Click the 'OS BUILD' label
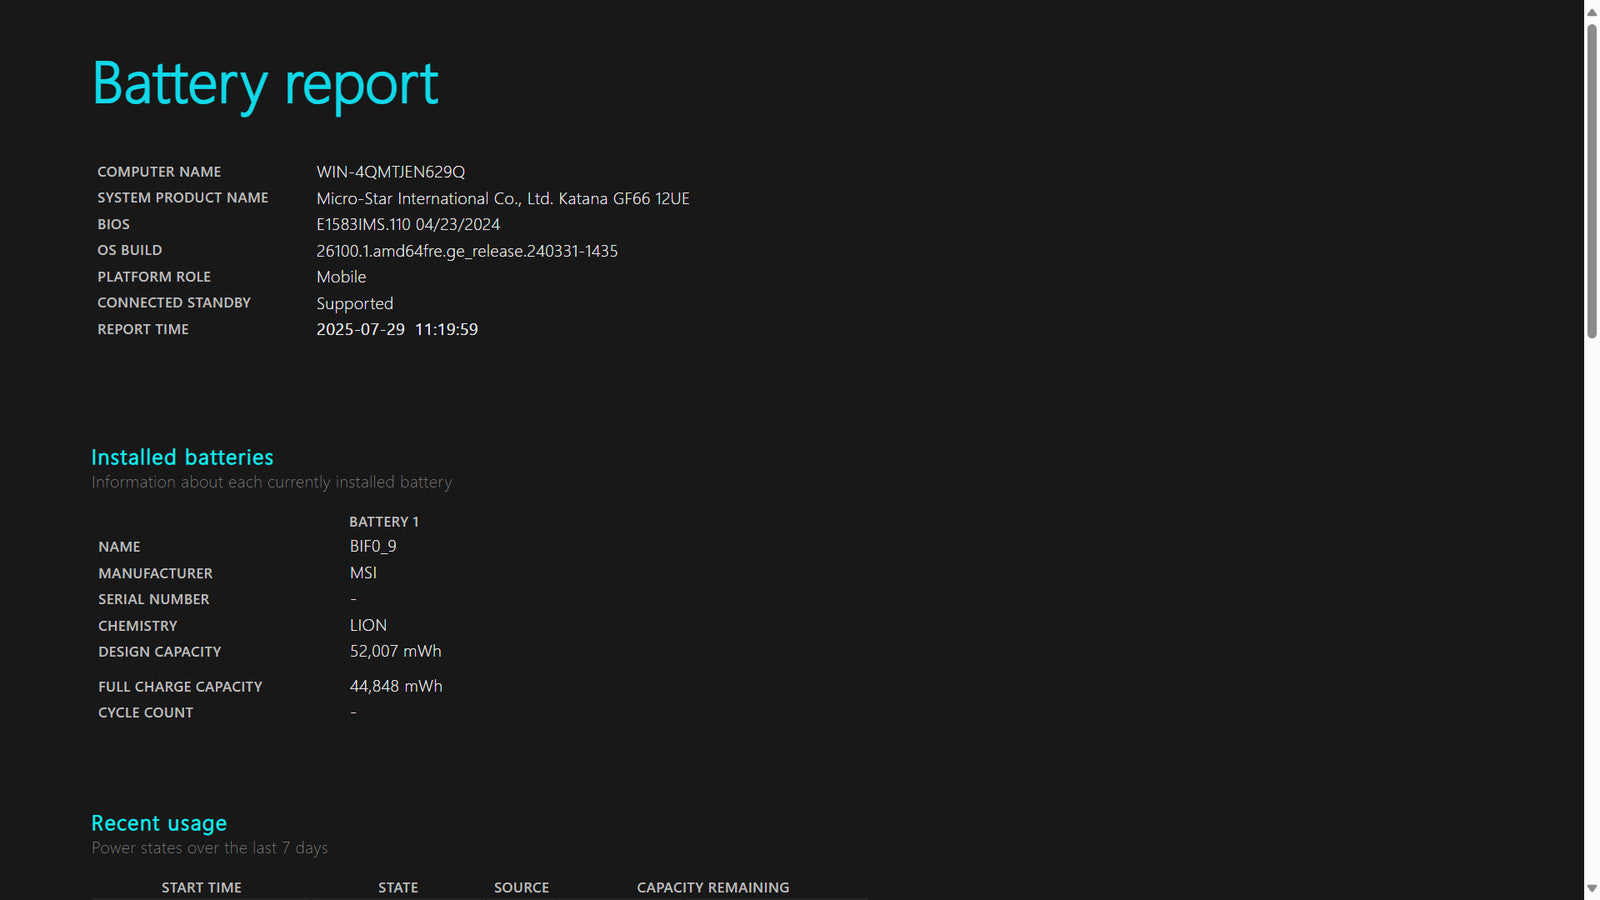The image size is (1600, 900). click(129, 250)
